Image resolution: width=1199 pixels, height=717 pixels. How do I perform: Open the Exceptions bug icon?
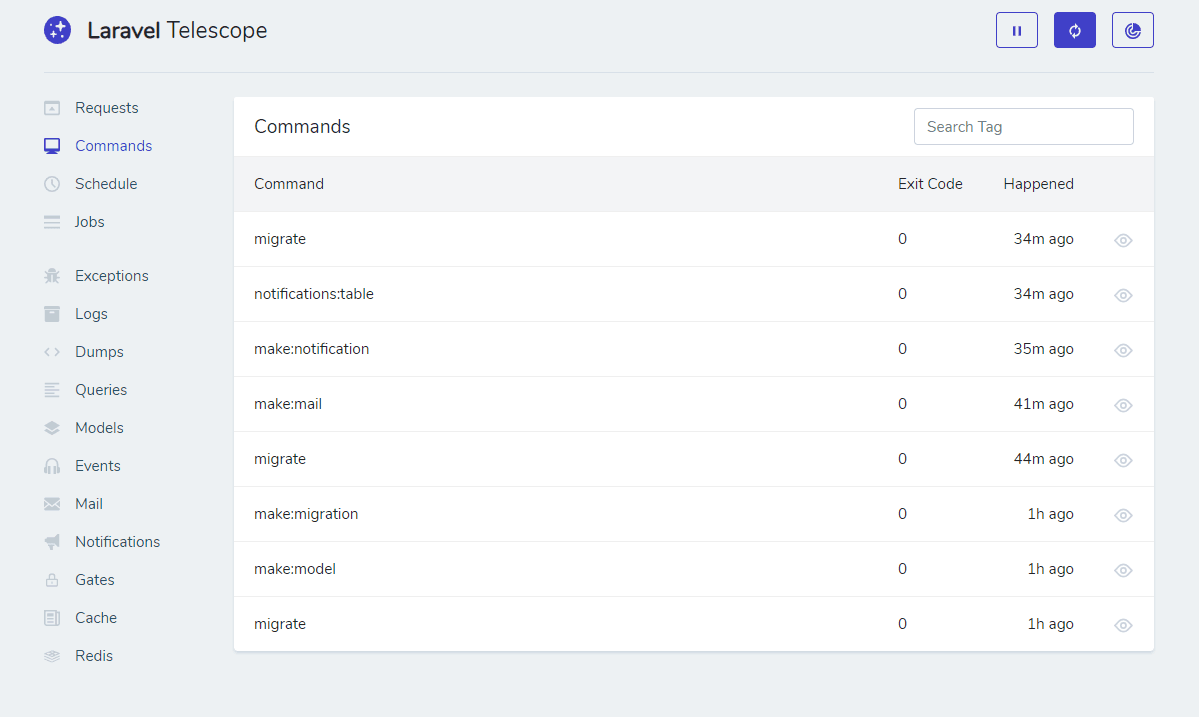point(52,275)
